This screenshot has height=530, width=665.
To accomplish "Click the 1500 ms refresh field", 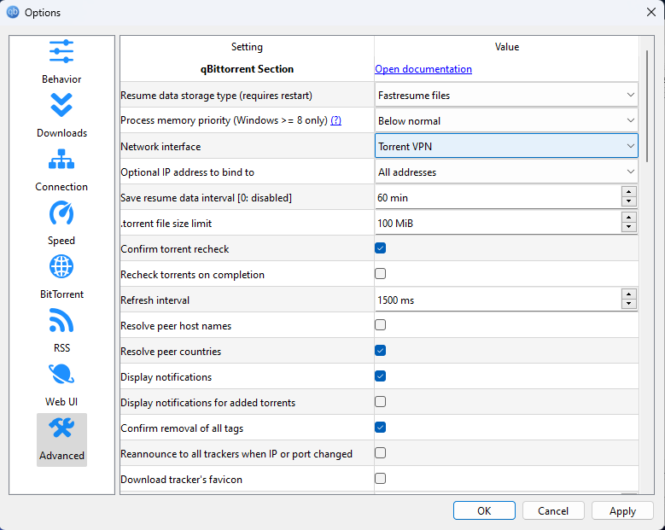I will 498,300.
